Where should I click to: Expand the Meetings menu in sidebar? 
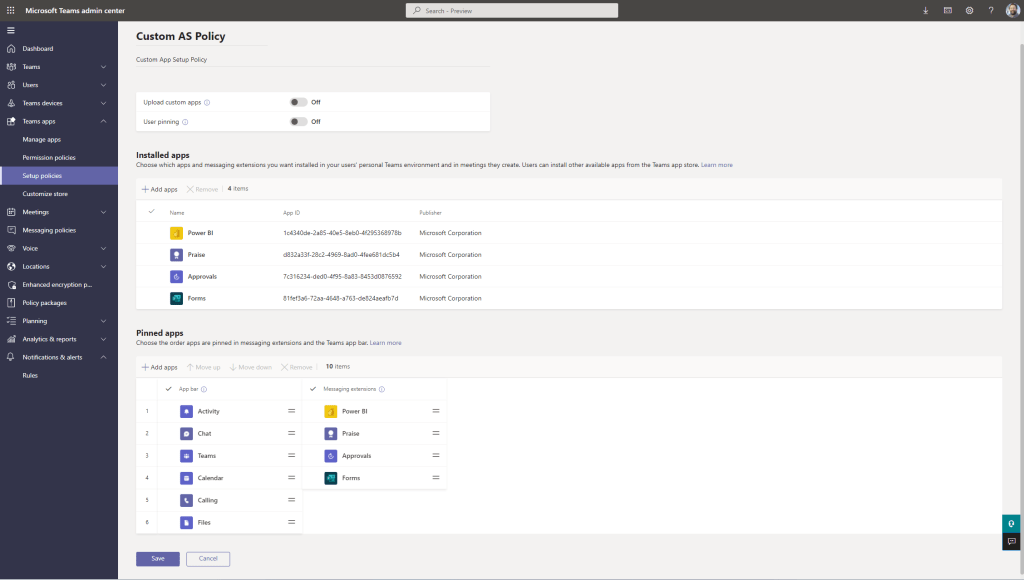tap(103, 212)
